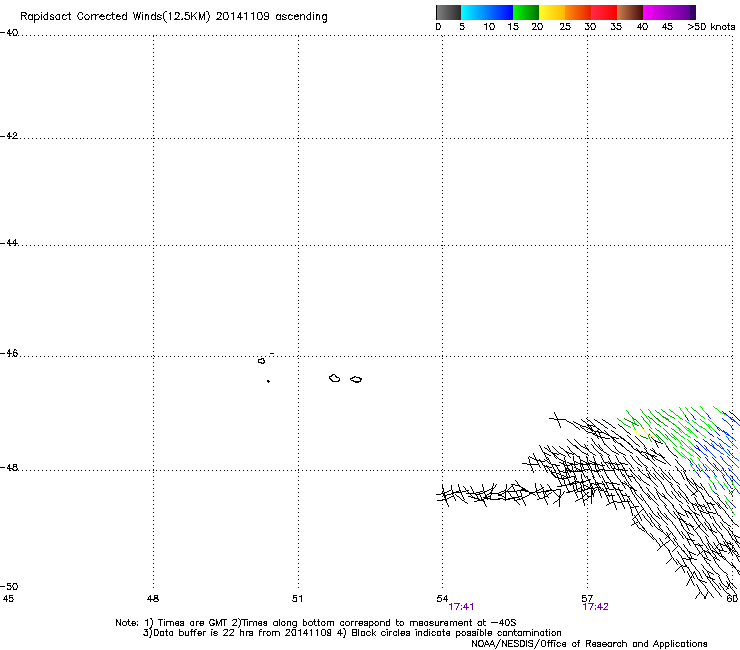Click the longitude label '48'
The height and width of the screenshot is (650, 740).
pyautogui.click(x=153, y=599)
